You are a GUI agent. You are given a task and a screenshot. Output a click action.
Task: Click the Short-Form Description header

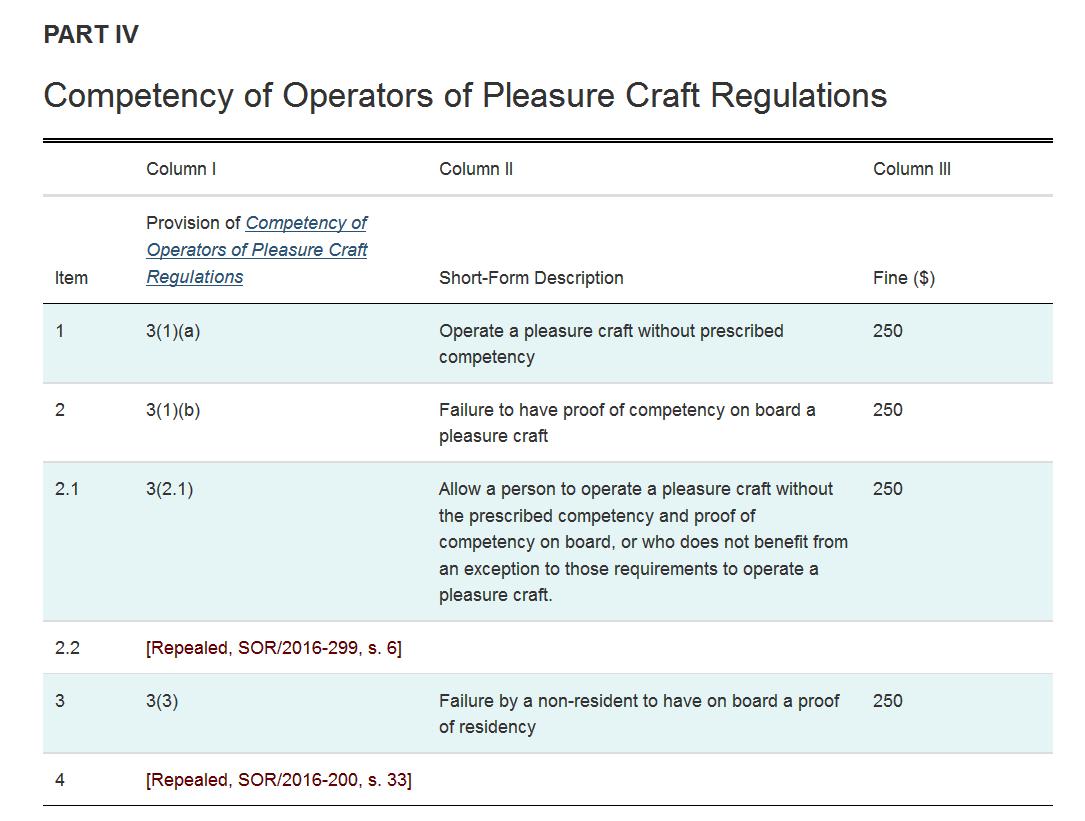[x=531, y=278]
